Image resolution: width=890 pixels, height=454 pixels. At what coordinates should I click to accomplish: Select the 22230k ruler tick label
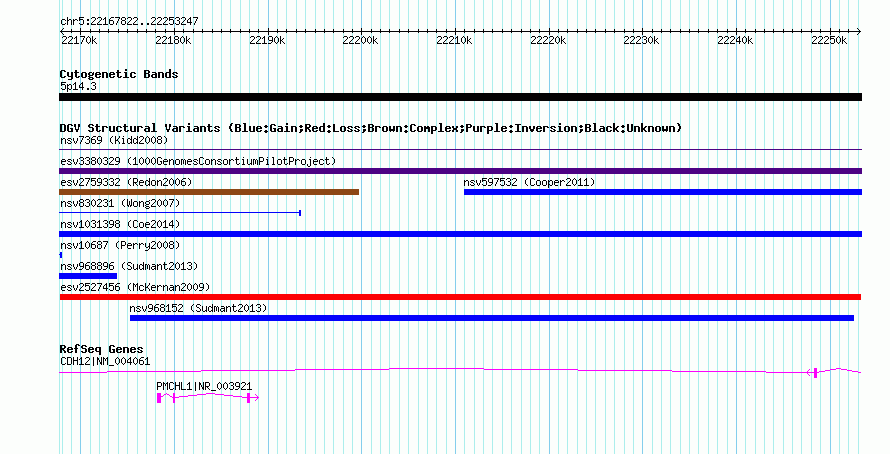pos(641,40)
